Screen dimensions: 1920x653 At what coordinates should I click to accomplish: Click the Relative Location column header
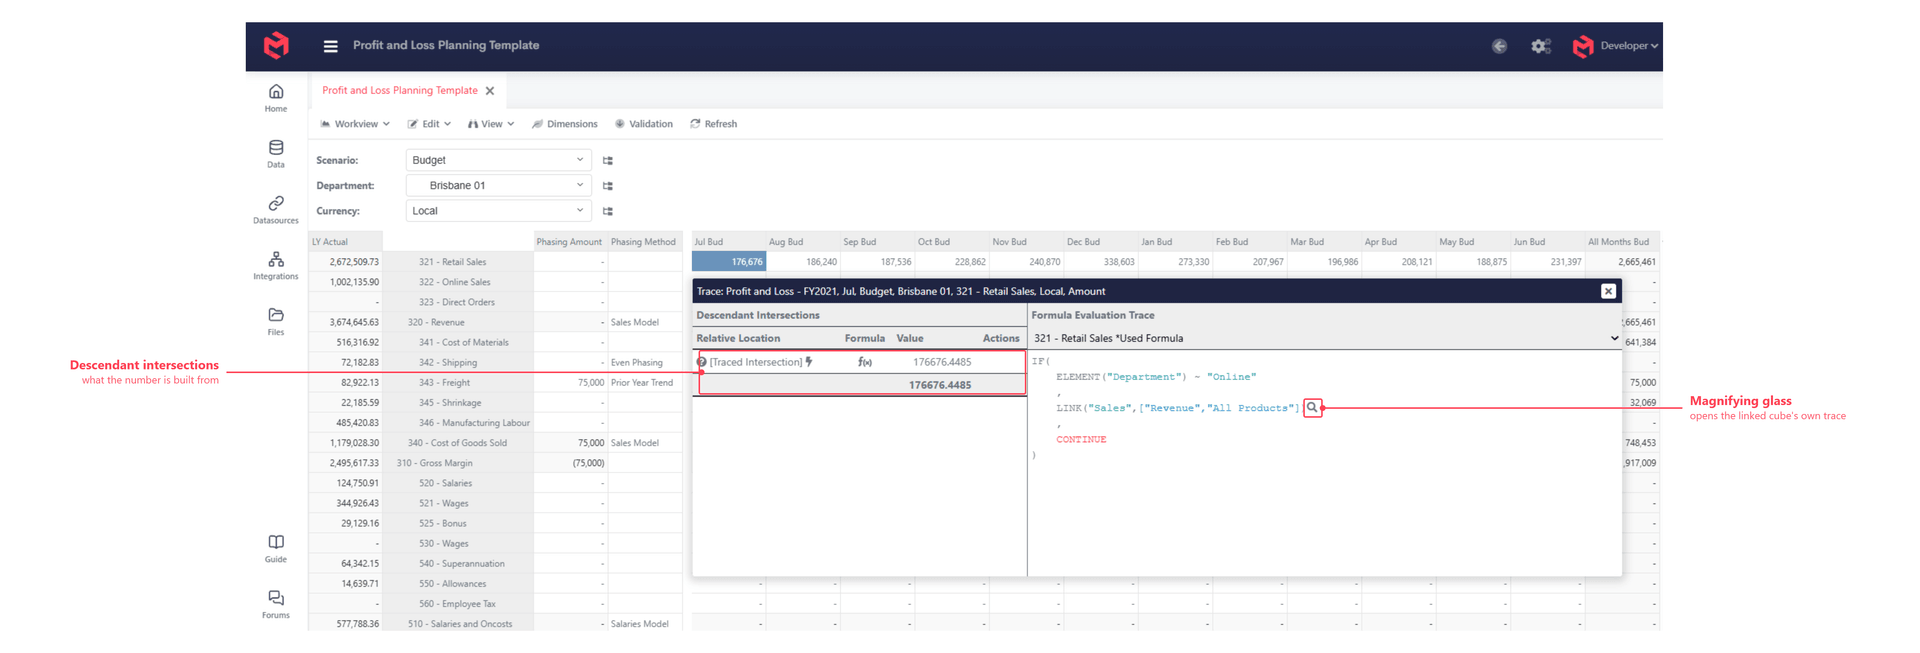pyautogui.click(x=738, y=338)
